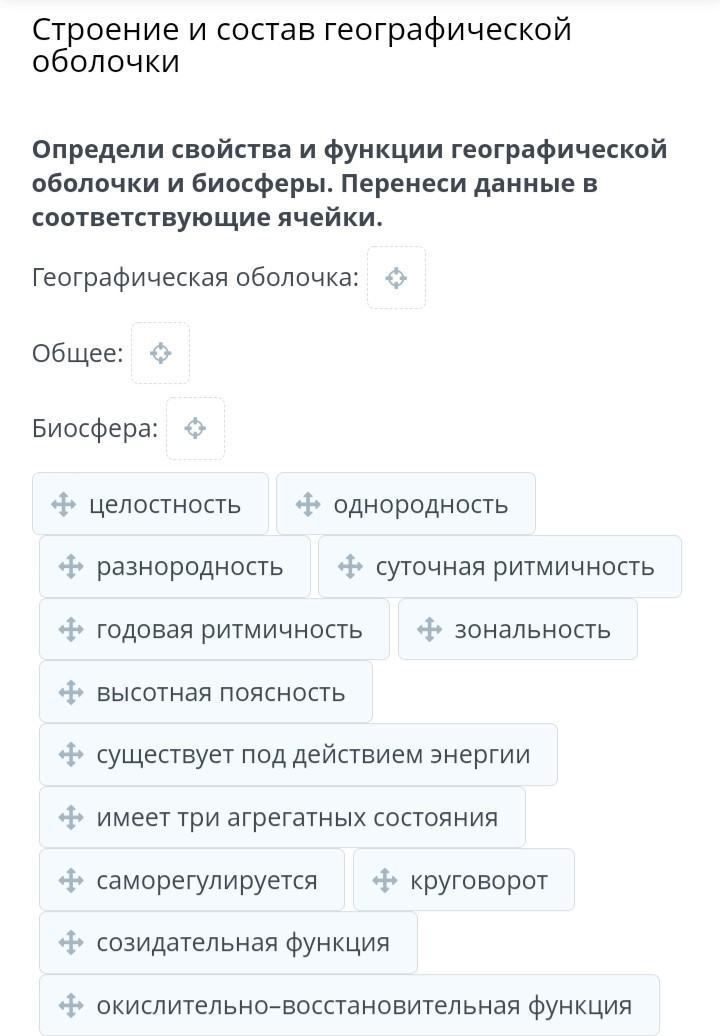The width and height of the screenshot is (720, 1036).
Task: Click the drag icon next to зональность
Action: tap(429, 630)
